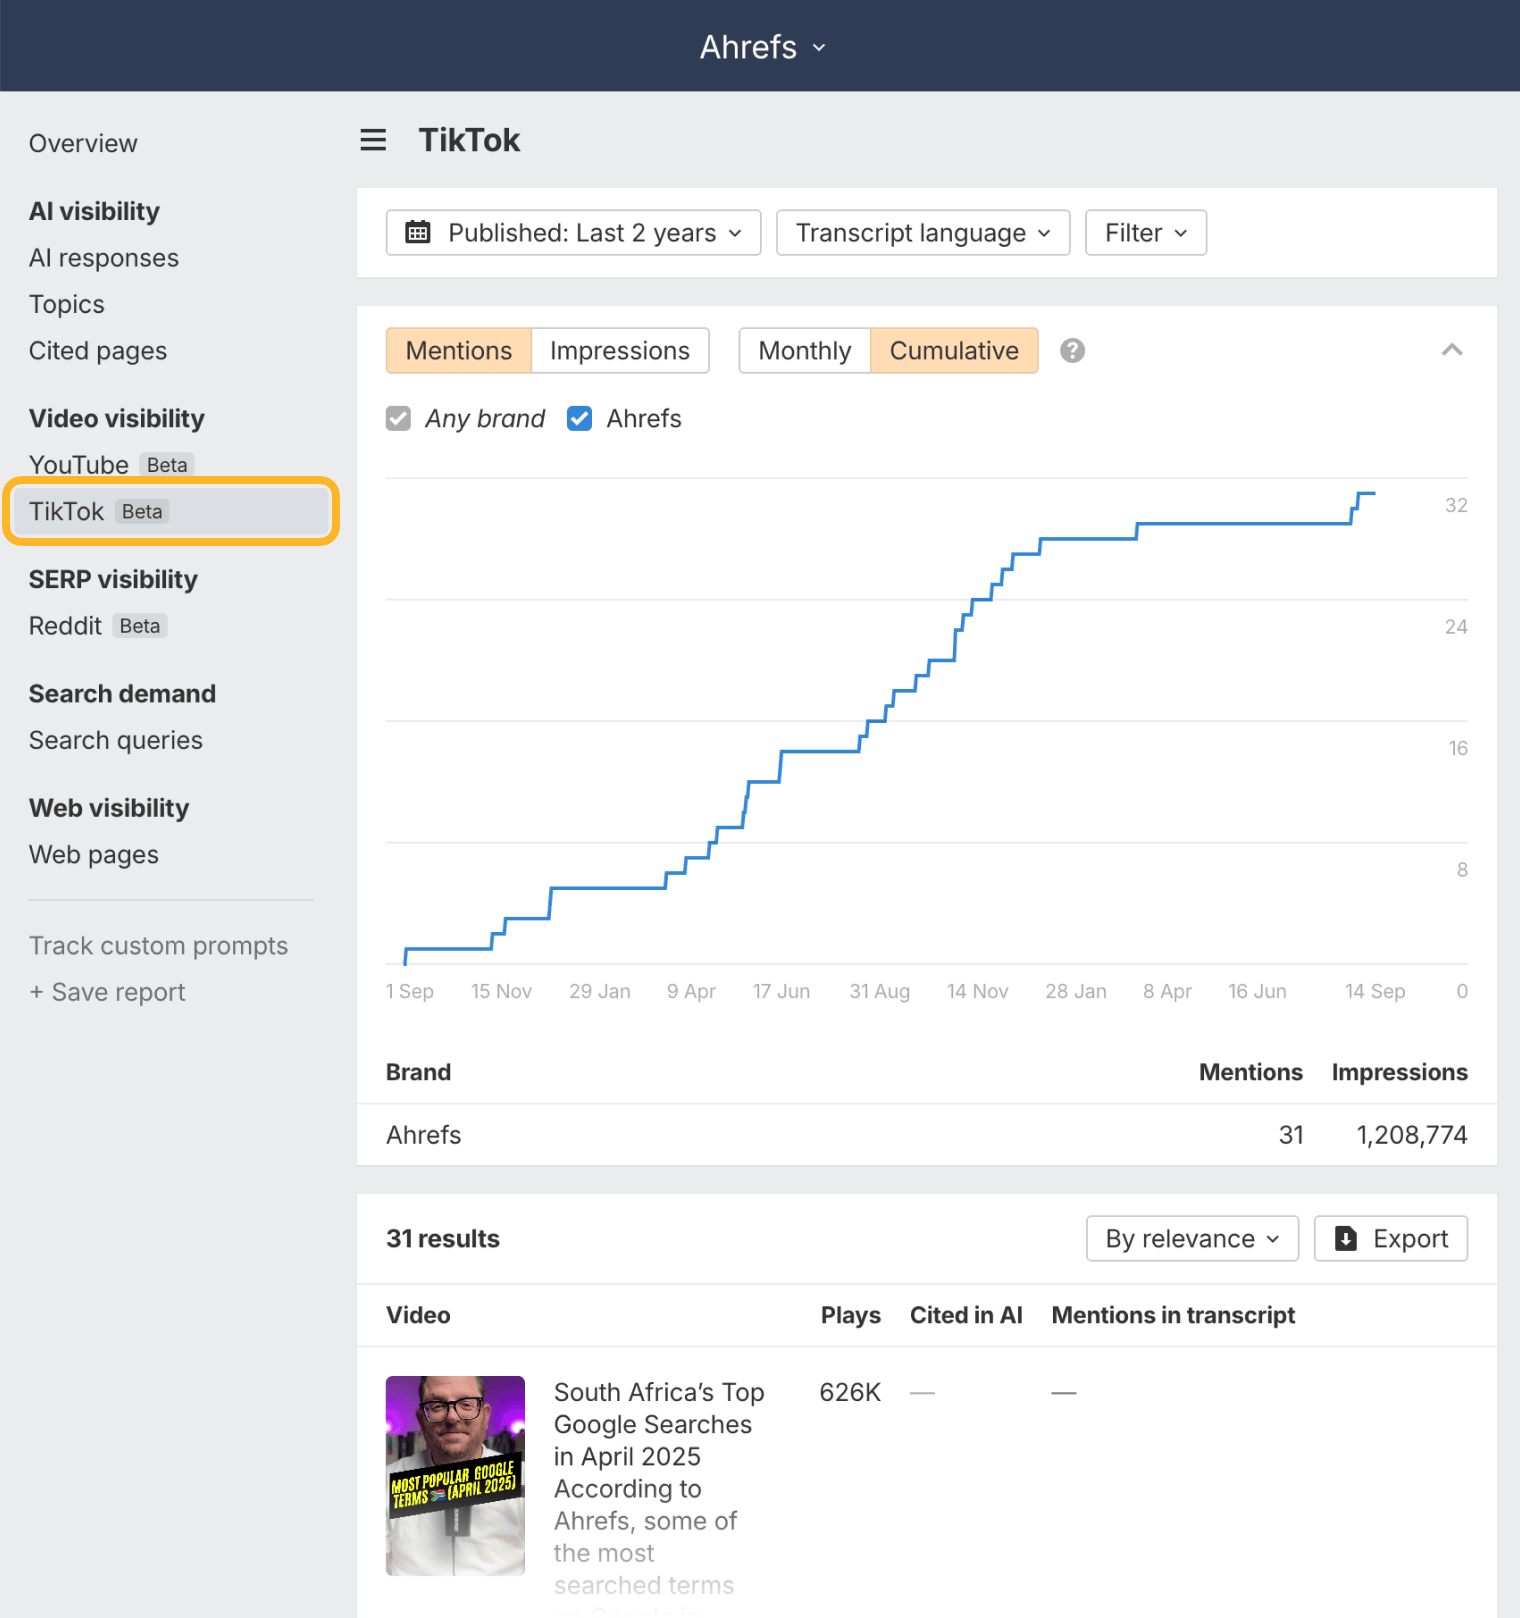Select the Monthly view toggle
Image resolution: width=1520 pixels, height=1618 pixels.
(x=805, y=351)
